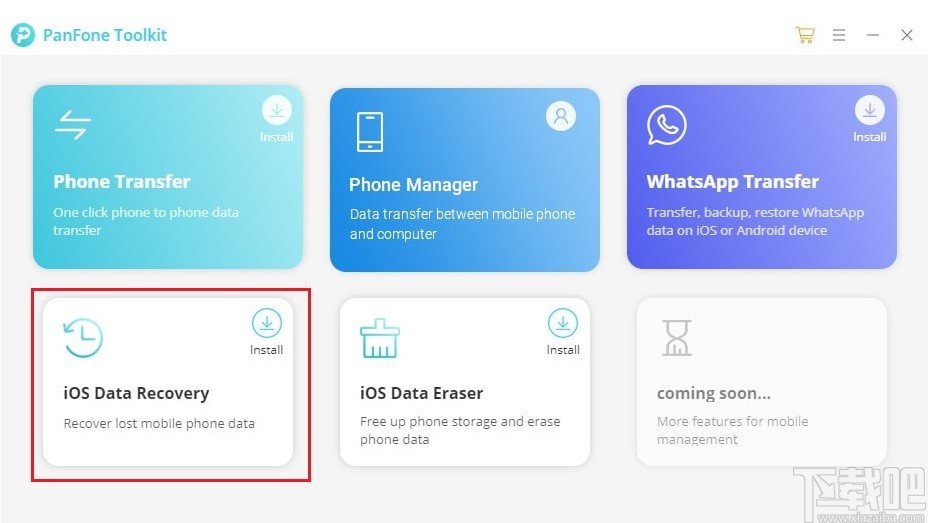Click the WhatsApp logo icon
Image resolution: width=928 pixels, height=523 pixels.
(666, 125)
